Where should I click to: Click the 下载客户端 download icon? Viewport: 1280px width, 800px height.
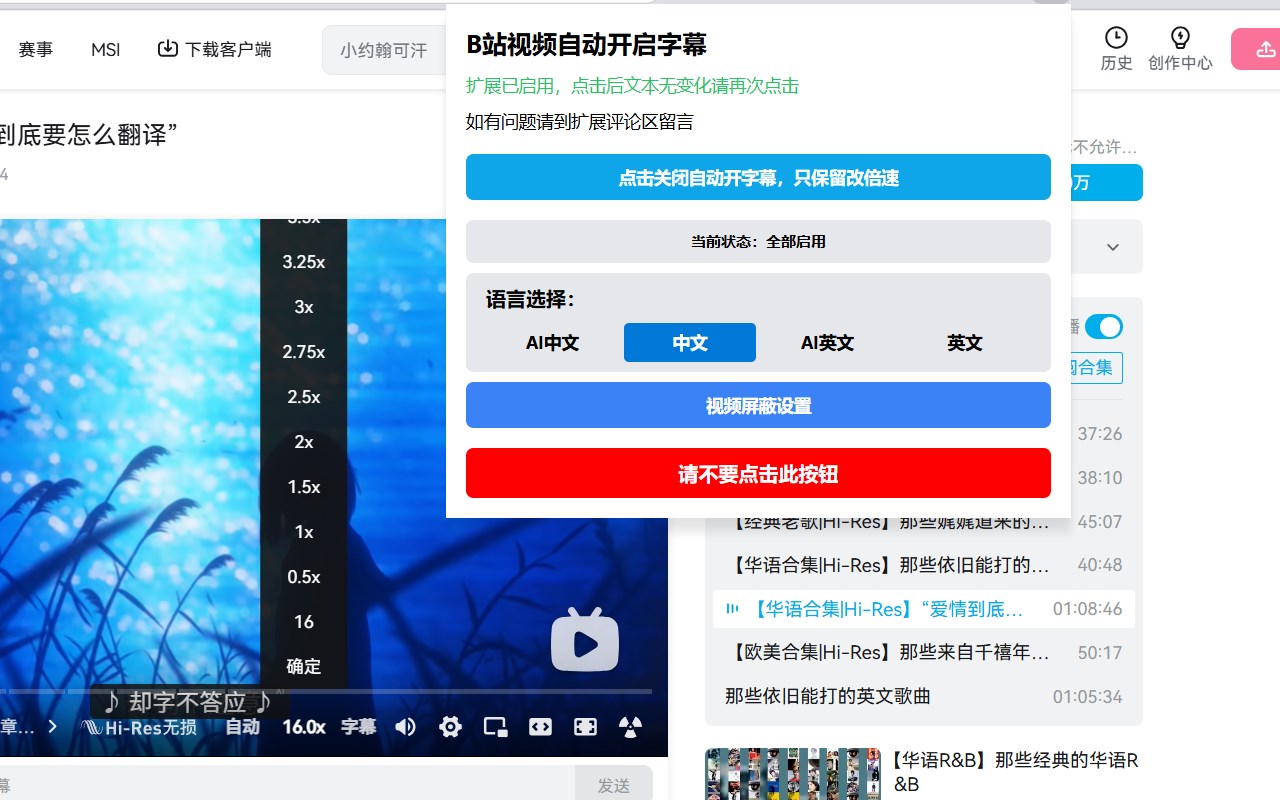168,48
